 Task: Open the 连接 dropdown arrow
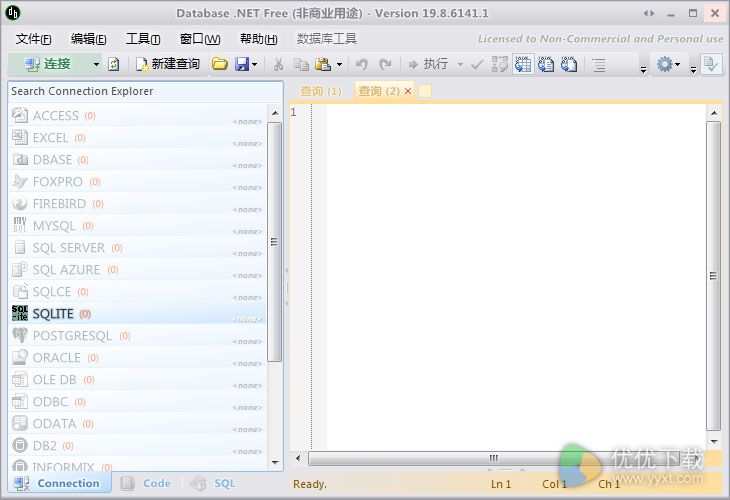click(x=96, y=64)
